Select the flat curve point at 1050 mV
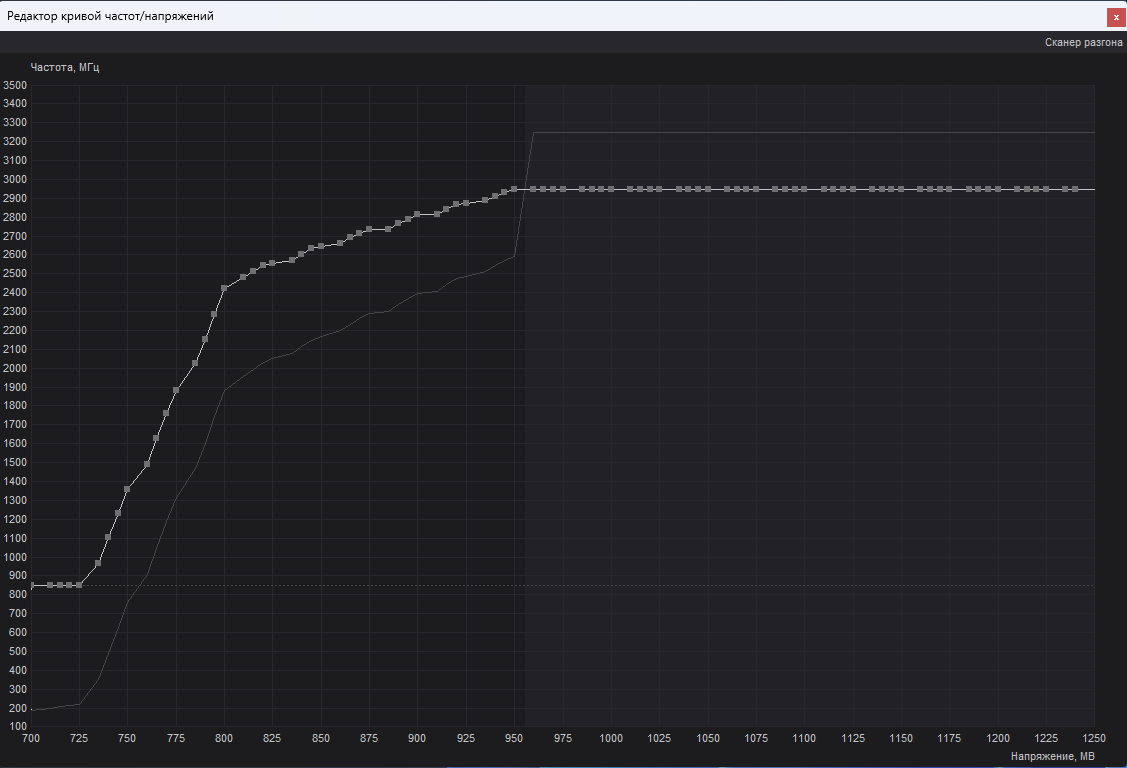The width and height of the screenshot is (1127, 768). (708, 190)
